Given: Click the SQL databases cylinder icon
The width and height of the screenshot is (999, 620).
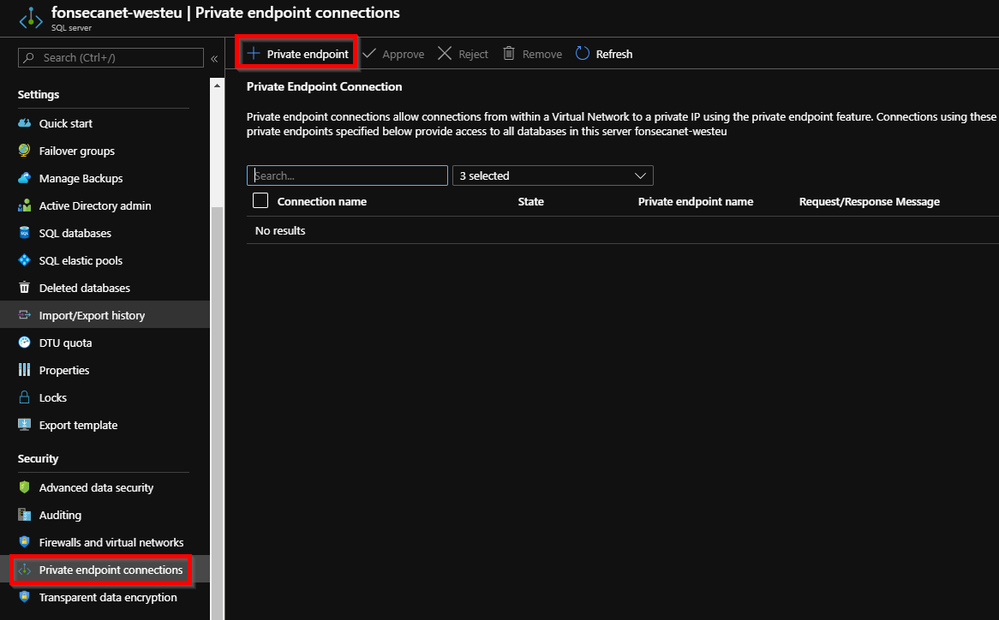Looking at the screenshot, I should click(x=24, y=233).
